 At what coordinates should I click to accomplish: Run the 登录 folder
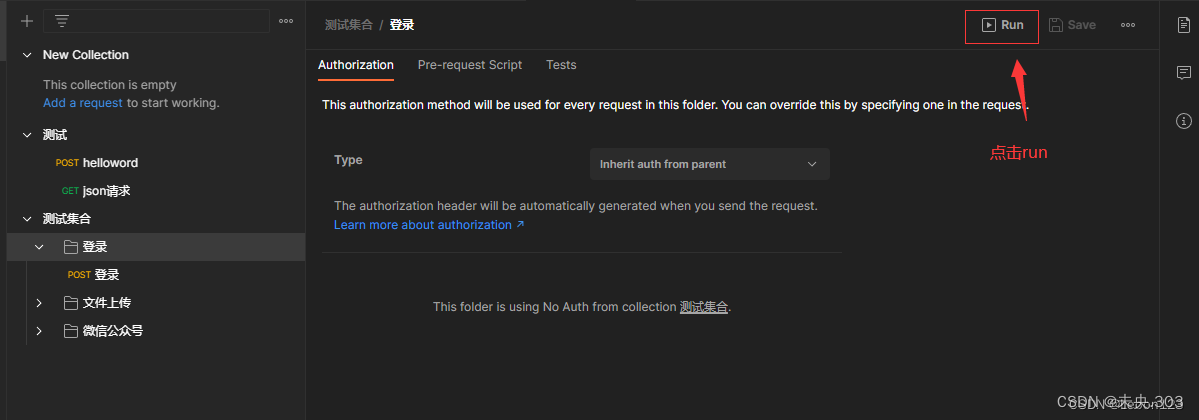coord(1002,25)
